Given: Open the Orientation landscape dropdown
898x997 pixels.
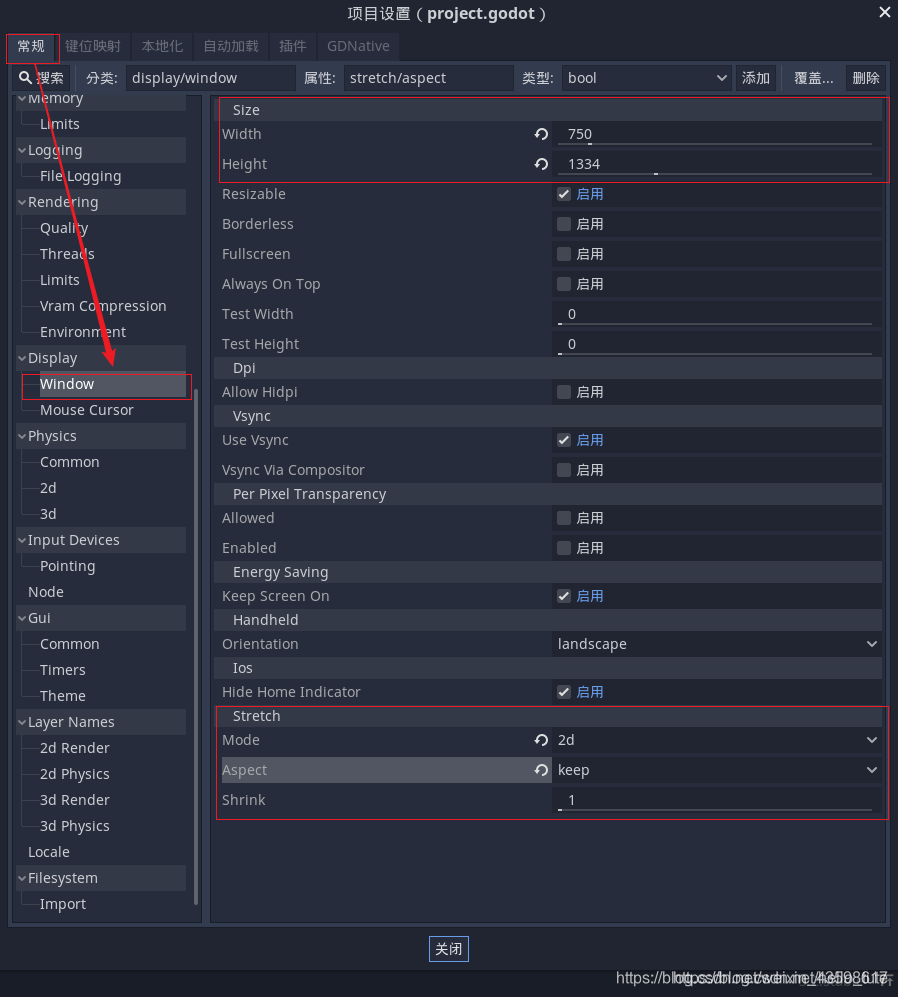Looking at the screenshot, I should point(717,644).
